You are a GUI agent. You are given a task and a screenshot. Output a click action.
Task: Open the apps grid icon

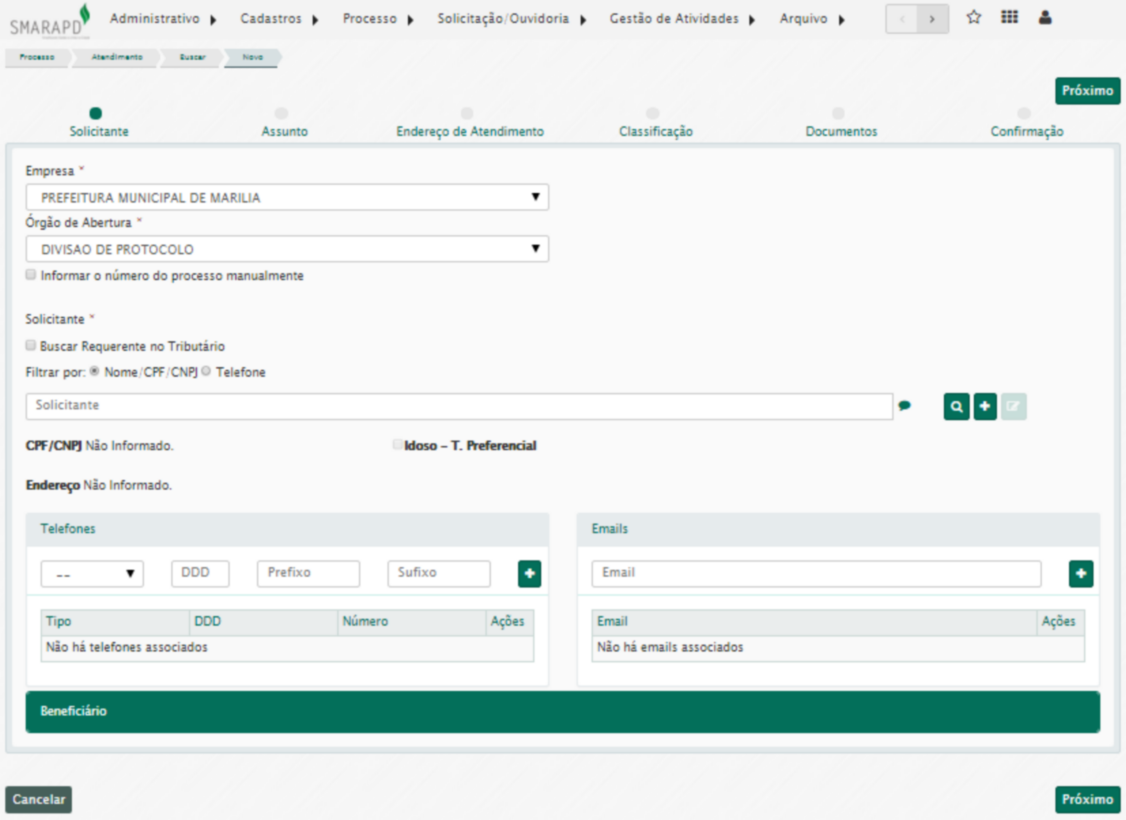click(x=1010, y=18)
